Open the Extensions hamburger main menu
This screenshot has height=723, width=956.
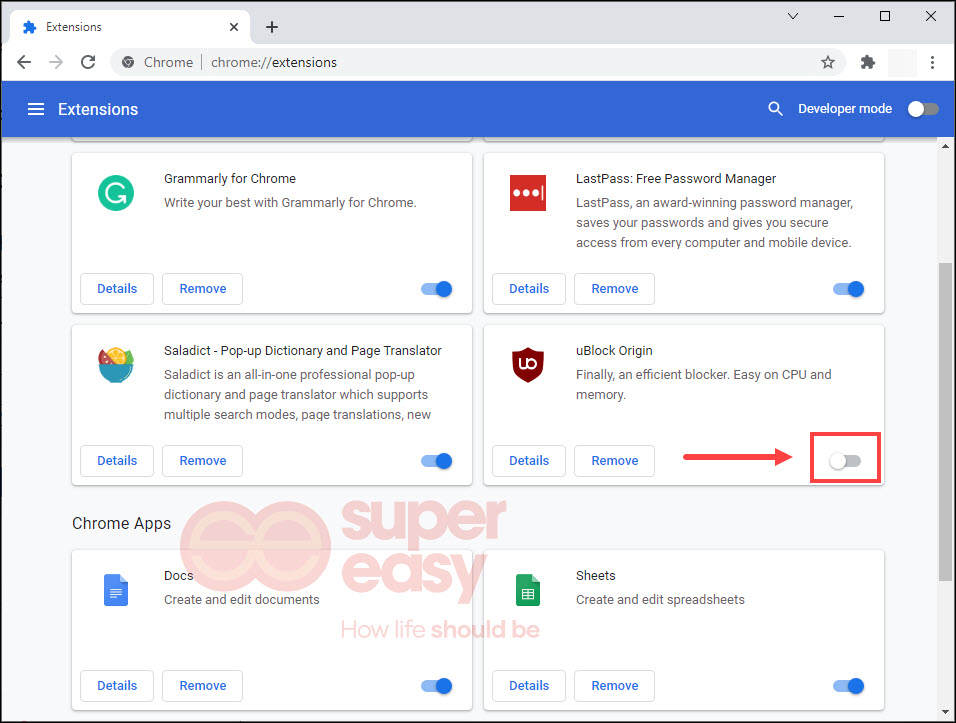coord(36,109)
